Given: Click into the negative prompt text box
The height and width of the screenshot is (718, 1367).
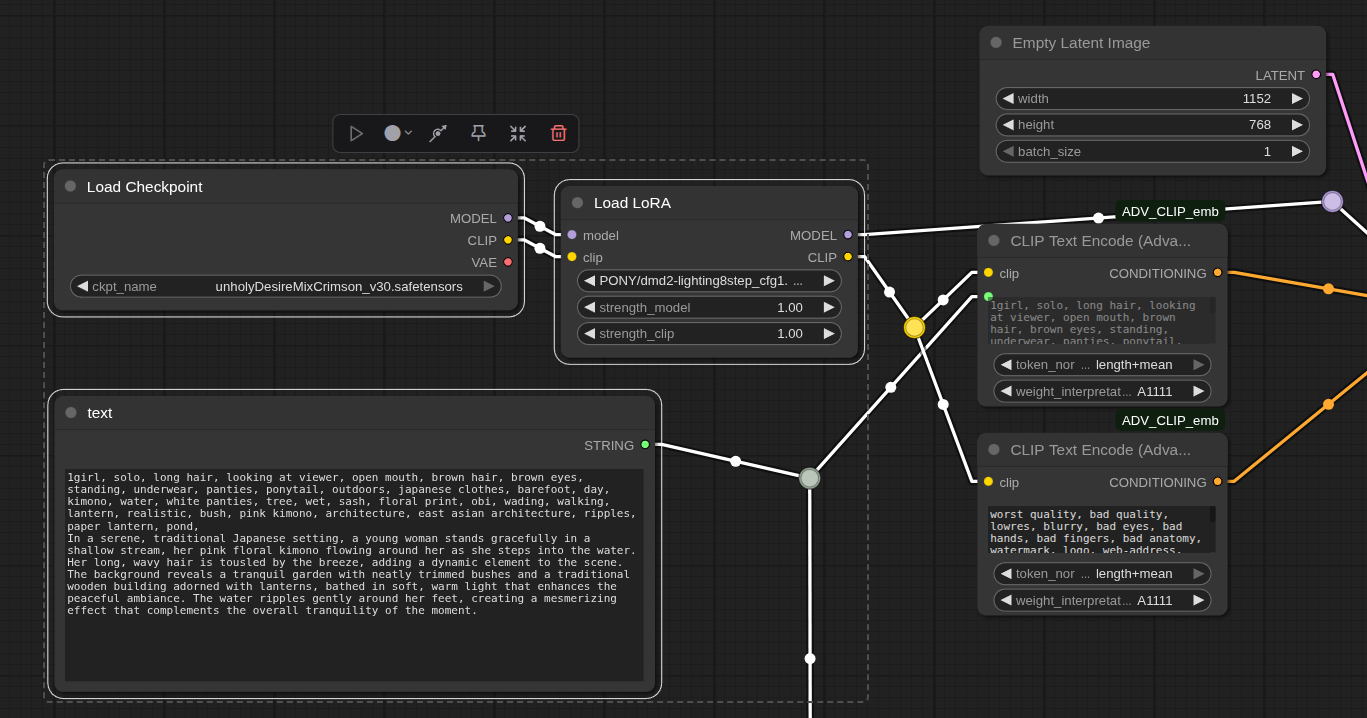Looking at the screenshot, I should (x=1098, y=529).
